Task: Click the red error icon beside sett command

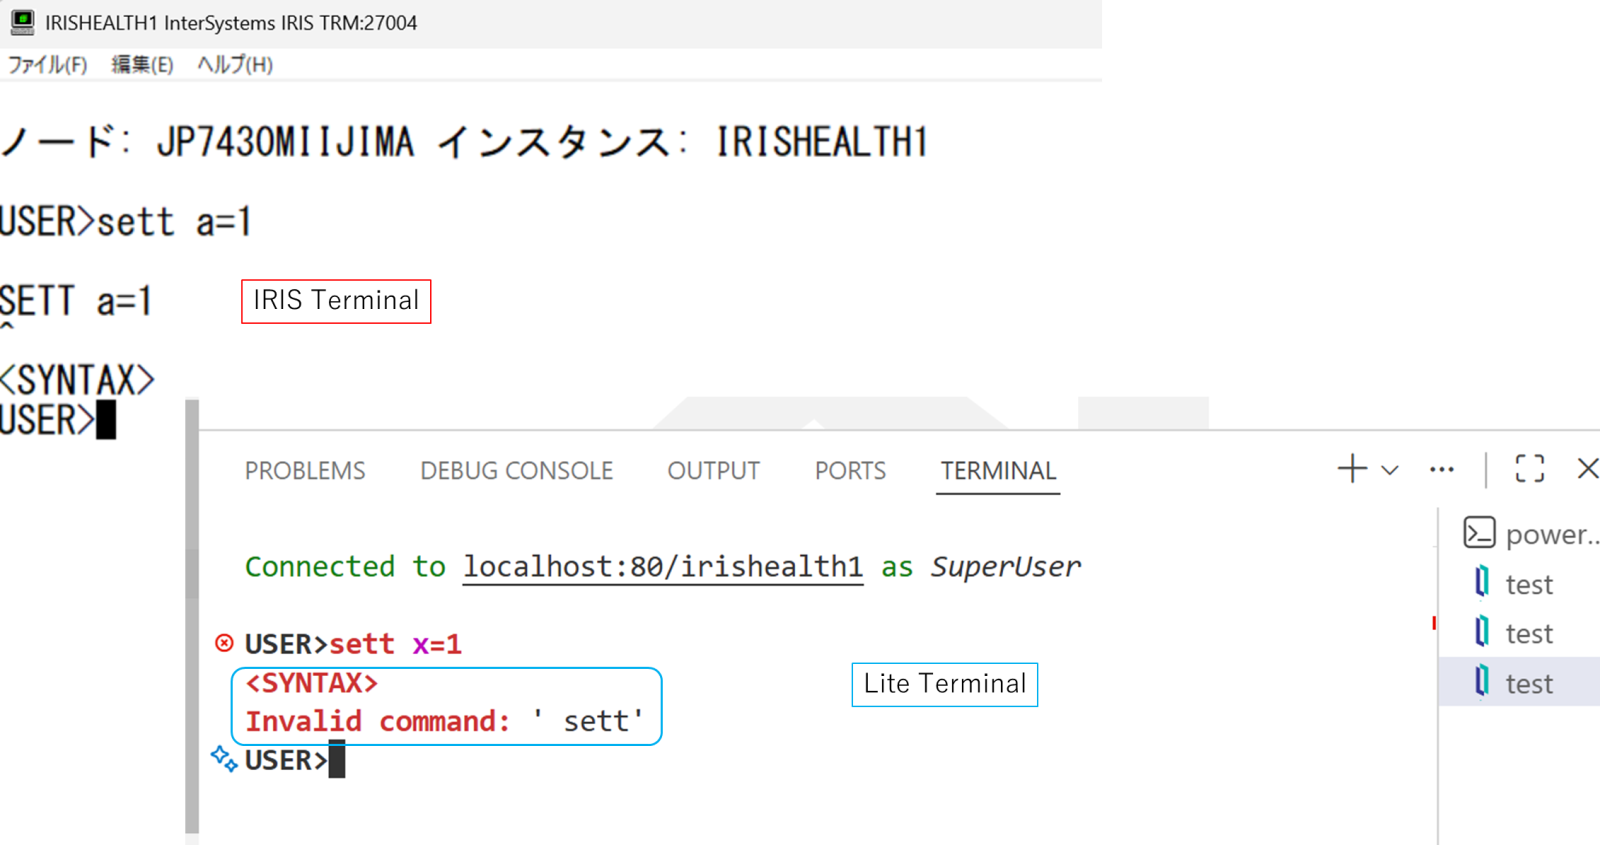Action: point(225,643)
